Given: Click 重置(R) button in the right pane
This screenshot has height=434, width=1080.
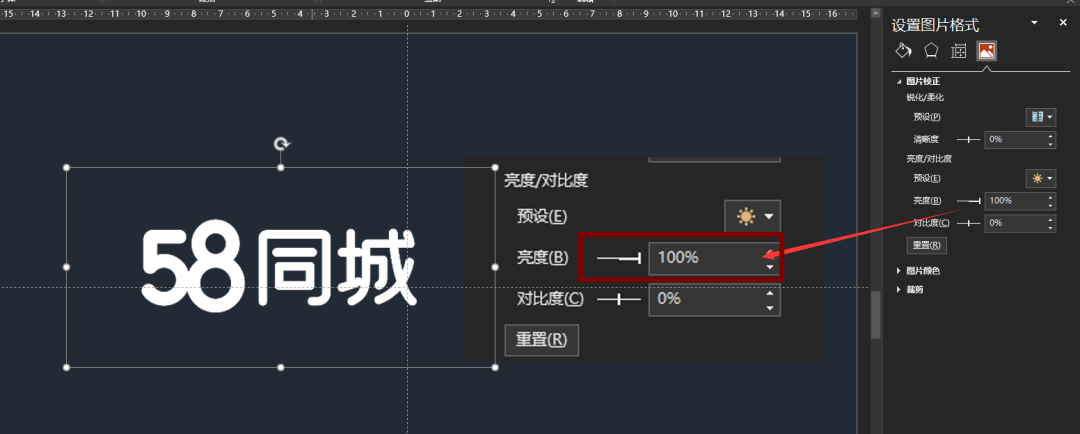Looking at the screenshot, I should (x=926, y=245).
